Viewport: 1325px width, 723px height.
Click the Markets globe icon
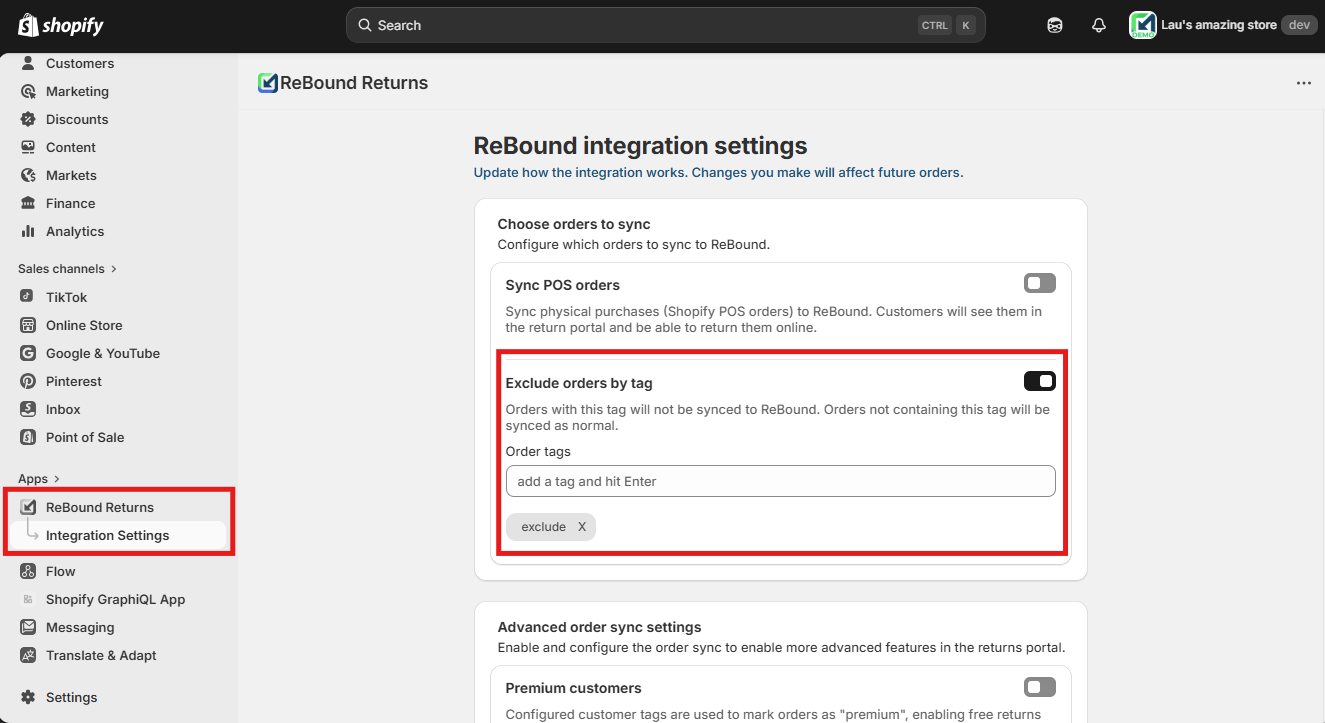[x=28, y=175]
